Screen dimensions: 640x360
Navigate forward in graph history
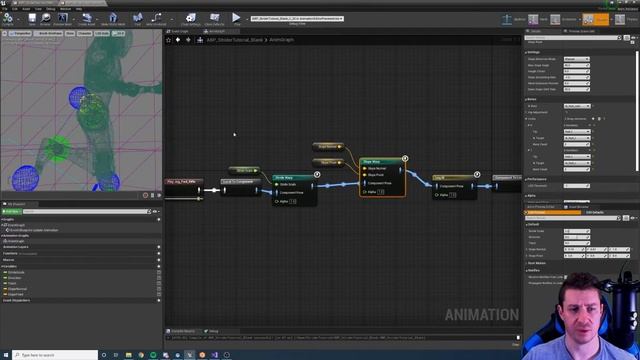(188, 40)
